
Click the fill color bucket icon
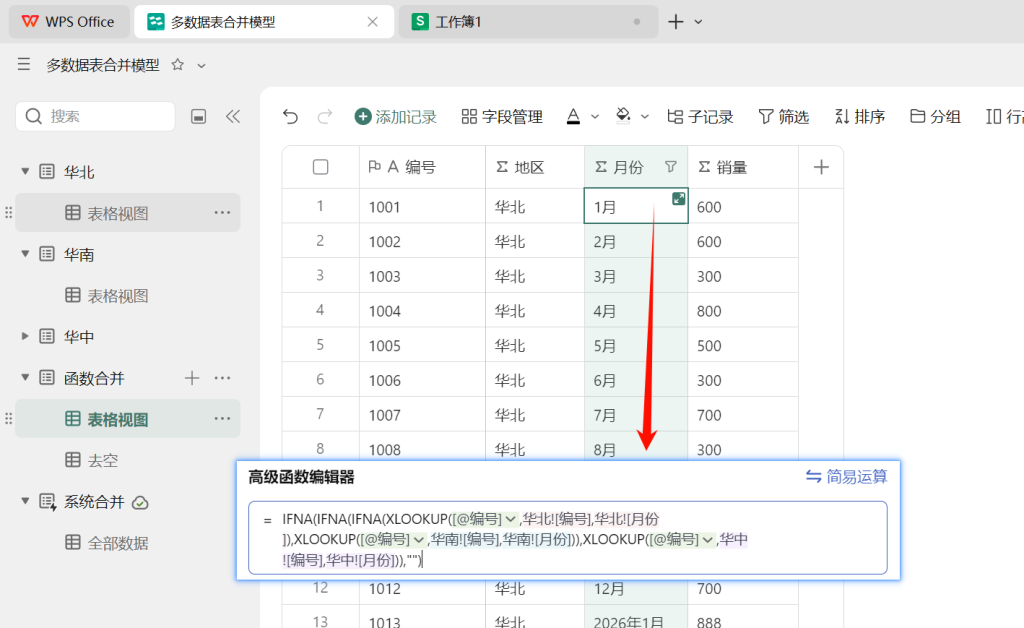tap(623, 116)
